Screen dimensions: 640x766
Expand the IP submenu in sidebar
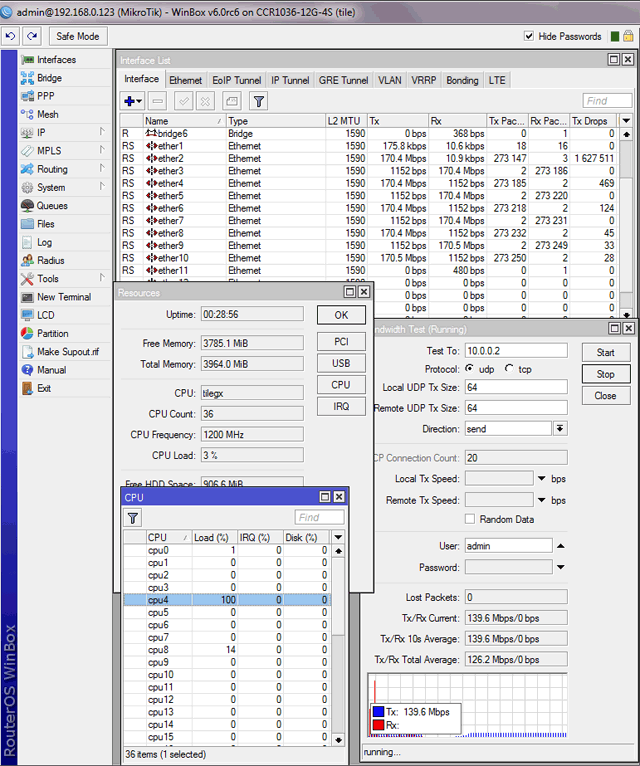102,131
